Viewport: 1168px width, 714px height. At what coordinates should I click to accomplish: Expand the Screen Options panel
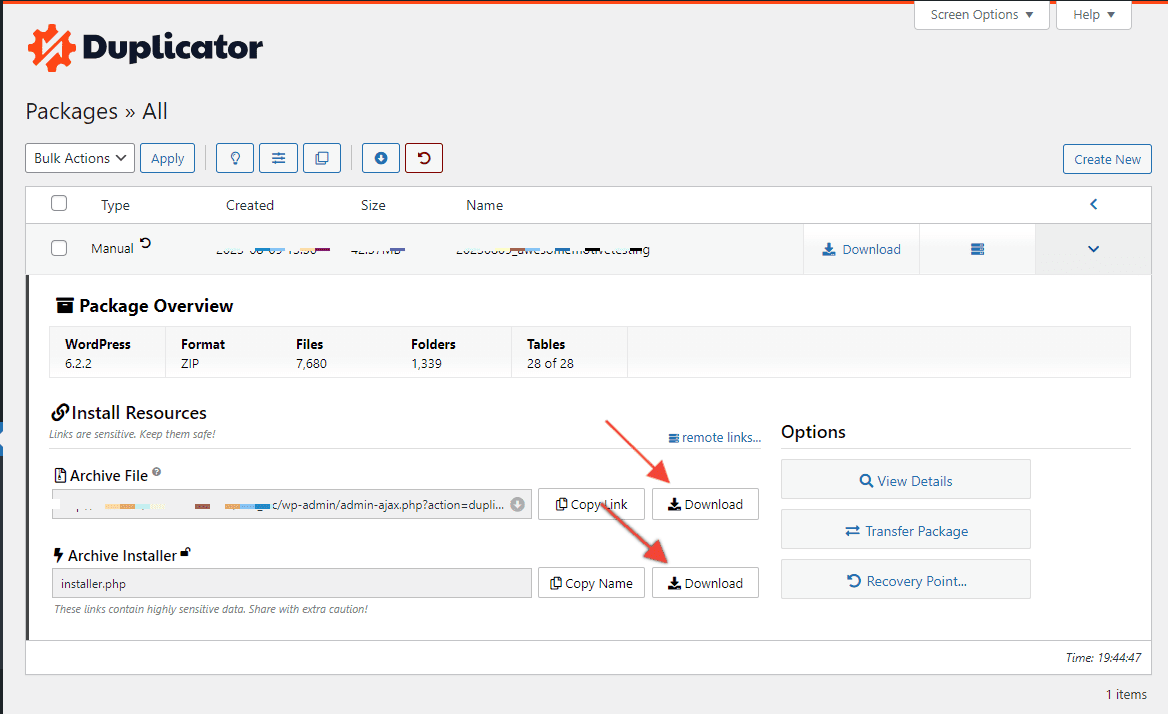point(982,15)
